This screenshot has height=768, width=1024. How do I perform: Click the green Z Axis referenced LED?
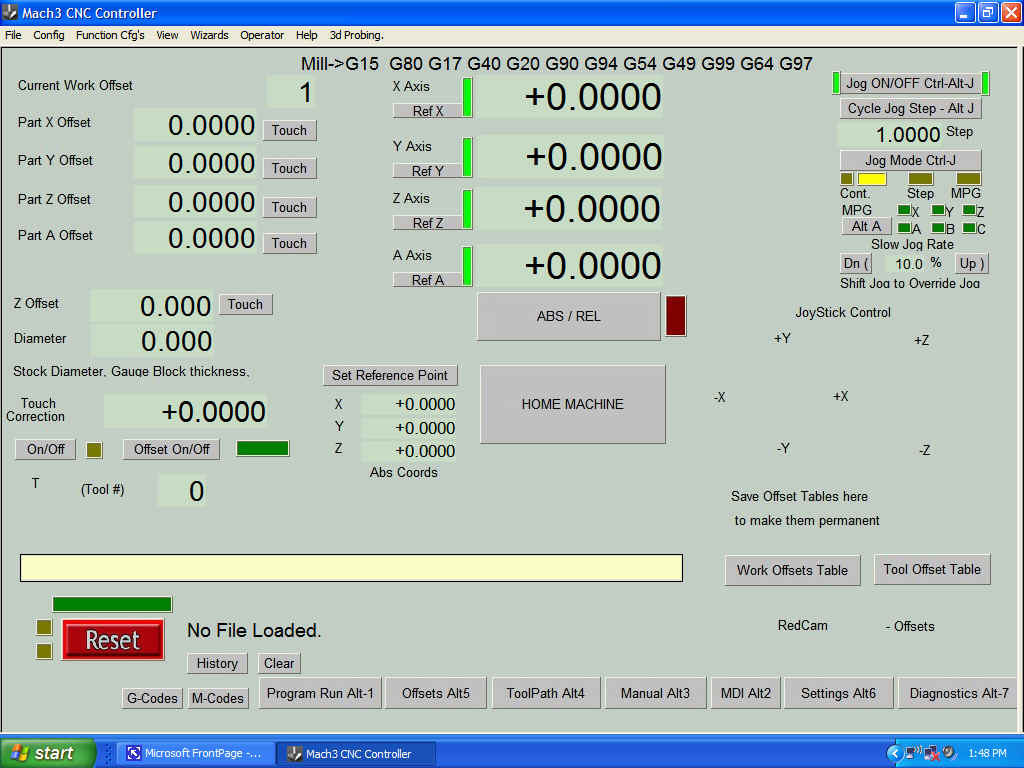[x=467, y=209]
